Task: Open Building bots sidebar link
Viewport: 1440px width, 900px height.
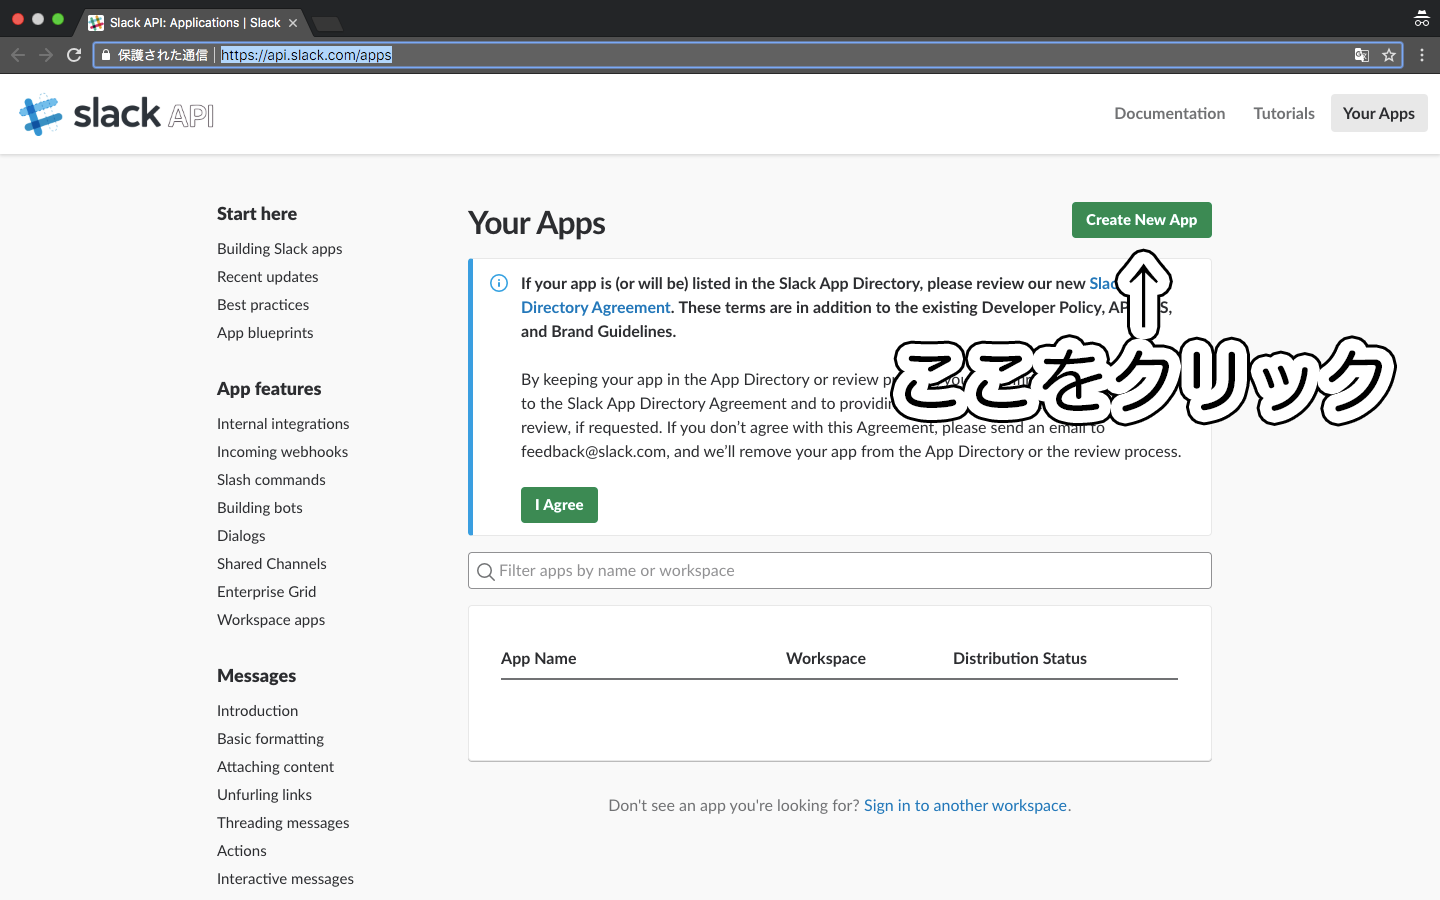Action: click(x=260, y=508)
